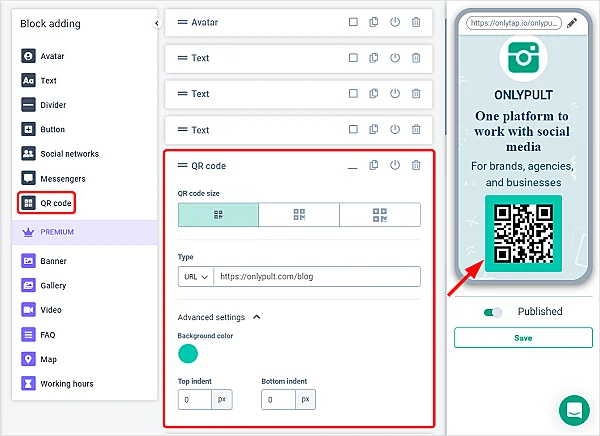Select the small QR code size
This screenshot has height=436, width=600.
click(218, 214)
